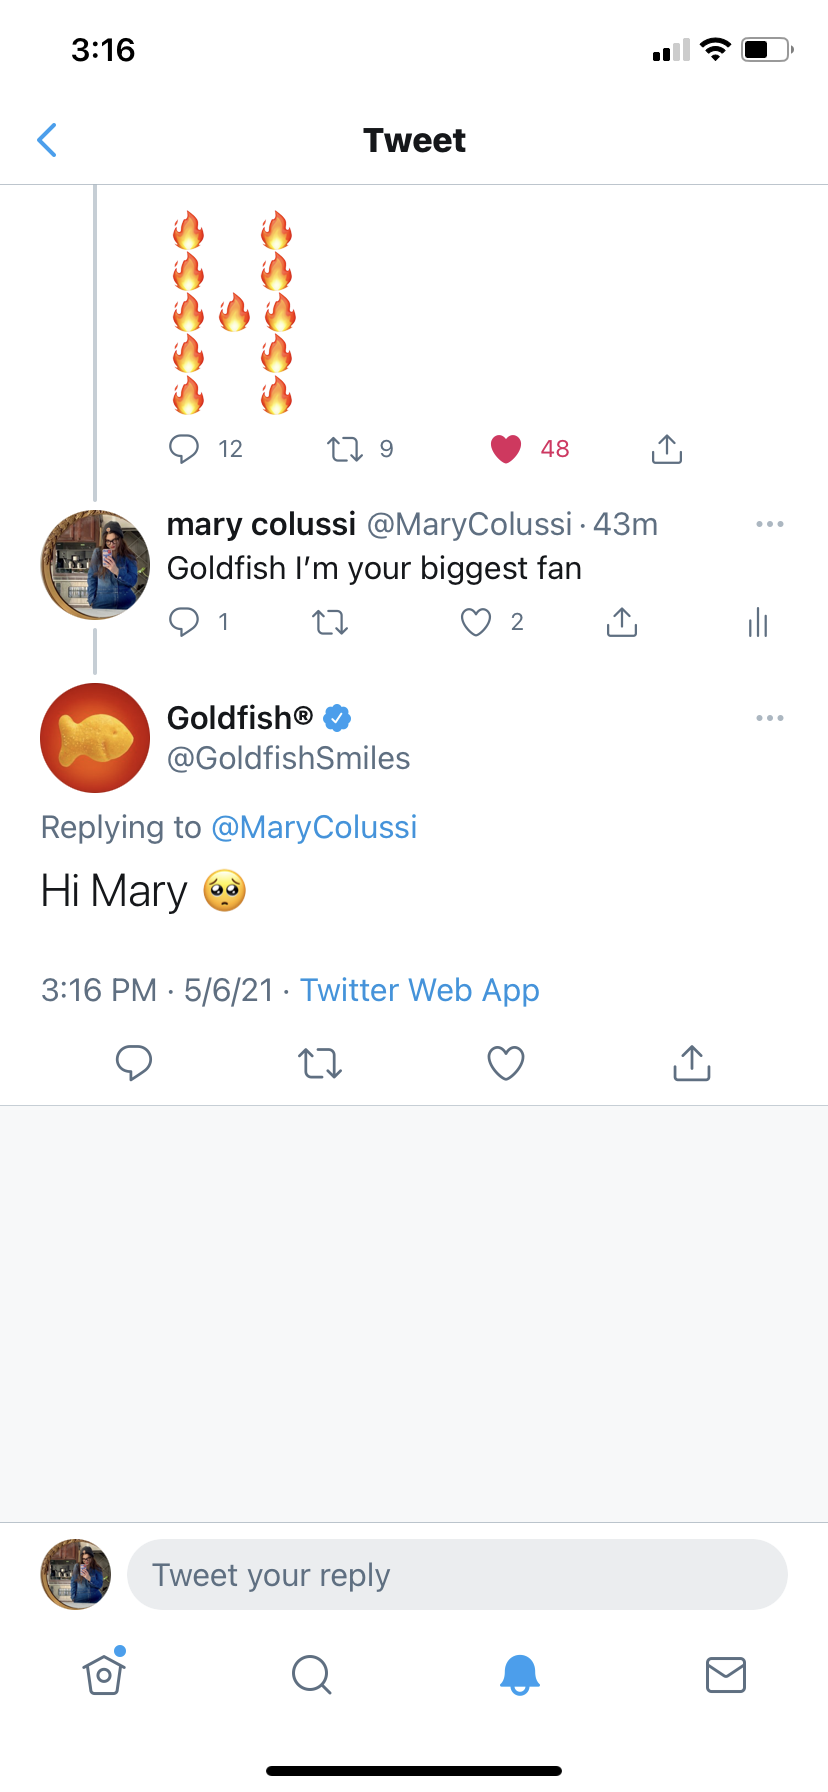View analytics for Mary's tweet

pyautogui.click(x=757, y=622)
